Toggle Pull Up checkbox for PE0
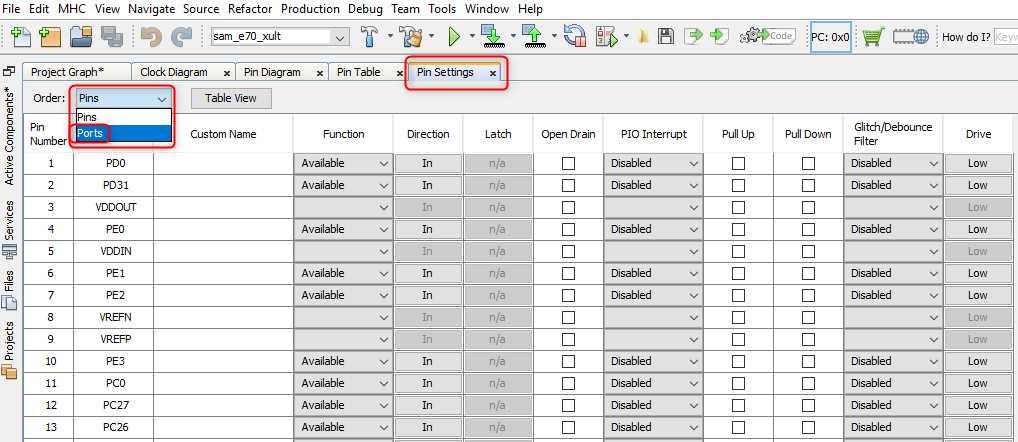This screenshot has width=1018, height=442. [x=738, y=229]
